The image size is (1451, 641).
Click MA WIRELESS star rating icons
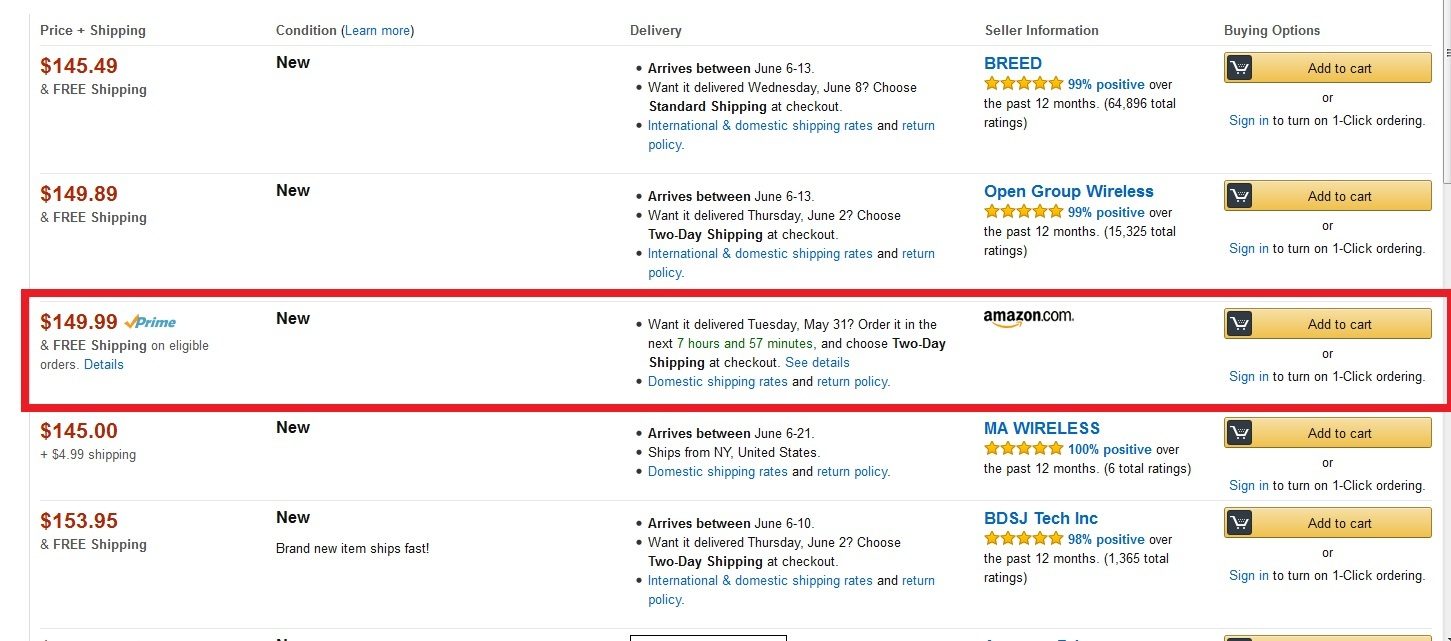(x=1023, y=449)
